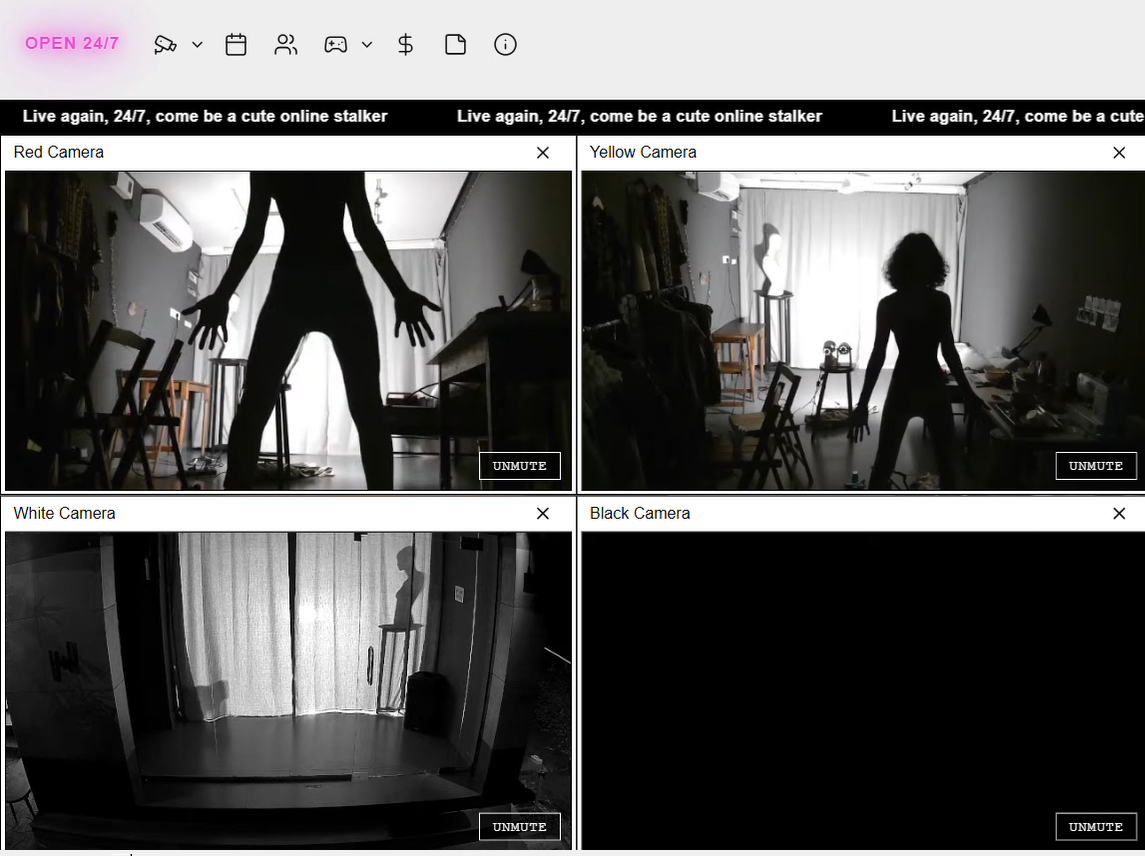The width and height of the screenshot is (1145, 856).
Task: Expand the camera list dropdown chevron
Action: pyautogui.click(x=197, y=45)
